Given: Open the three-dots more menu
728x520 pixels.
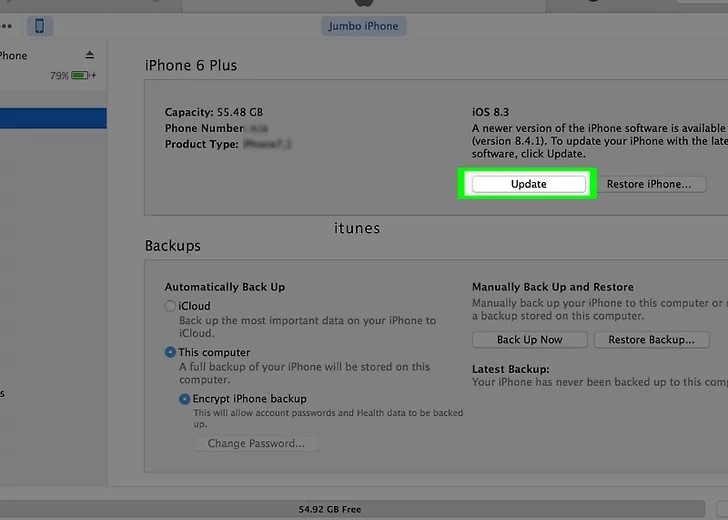Looking at the screenshot, I should 6,26.
